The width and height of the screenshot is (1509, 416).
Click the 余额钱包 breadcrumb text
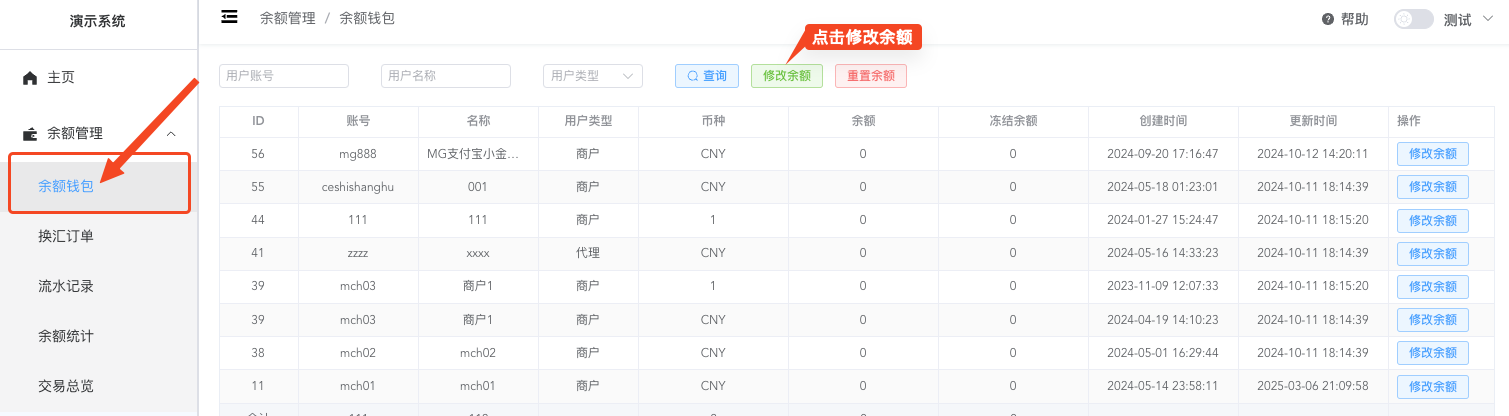click(x=367, y=18)
